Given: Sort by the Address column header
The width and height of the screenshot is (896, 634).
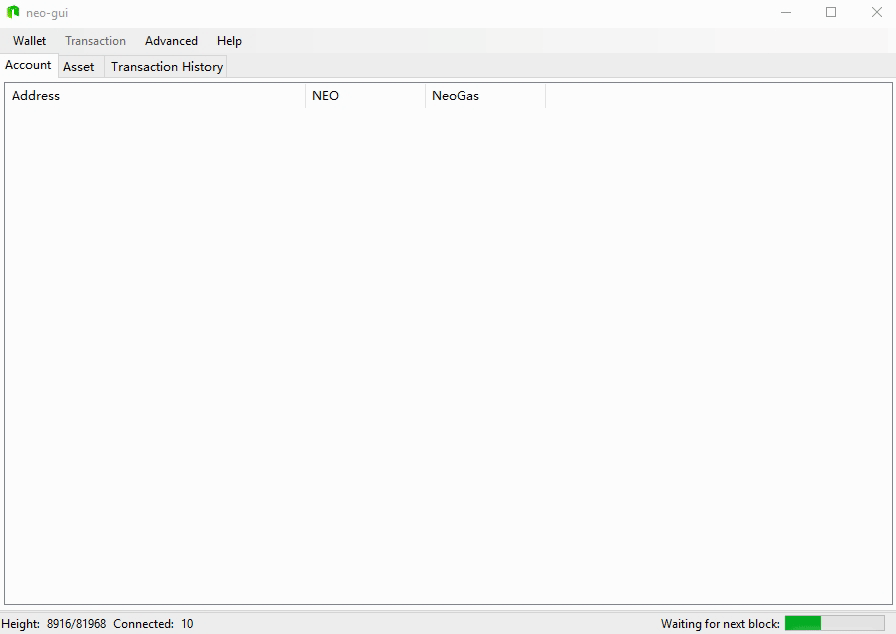Looking at the screenshot, I should [155, 95].
